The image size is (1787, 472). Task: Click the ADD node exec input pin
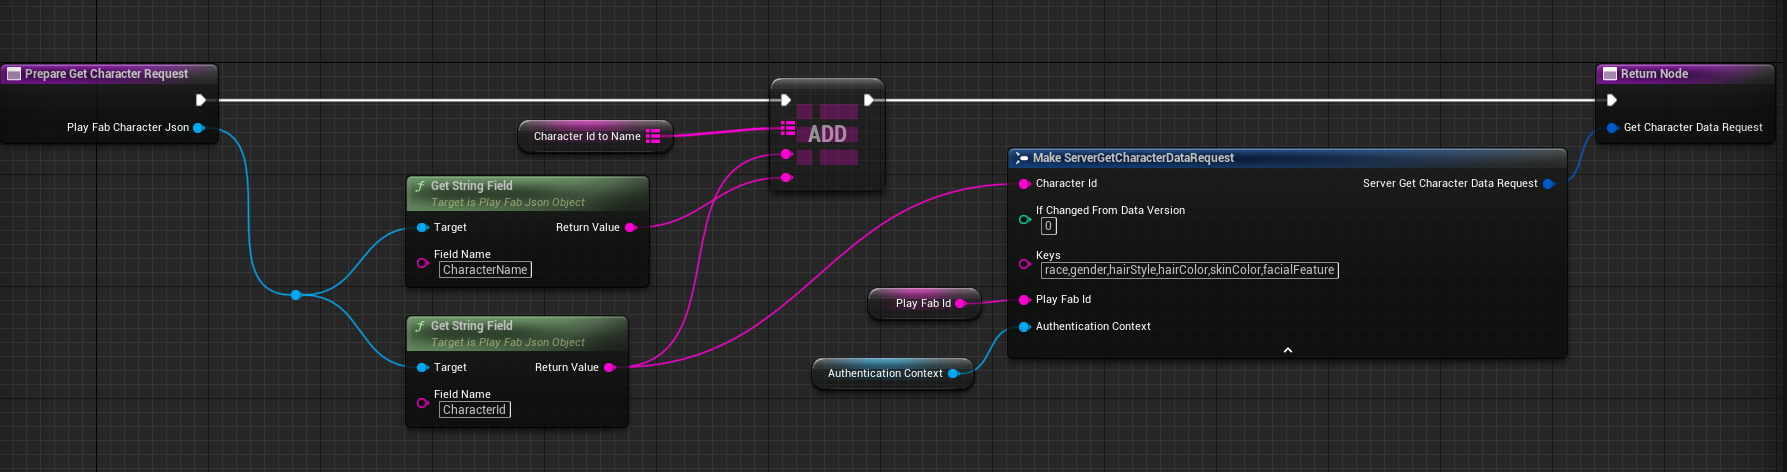coord(786,100)
